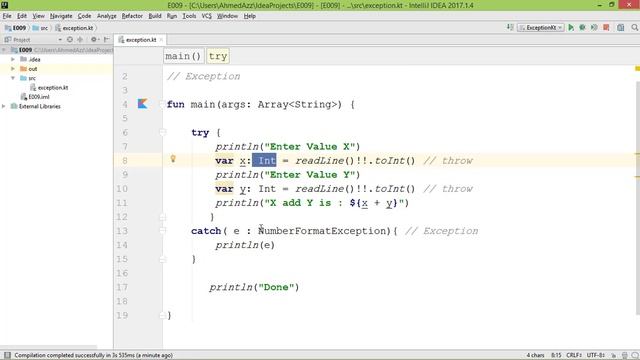The image size is (640, 360).
Task: Open the Build menu
Action: coord(155,16)
